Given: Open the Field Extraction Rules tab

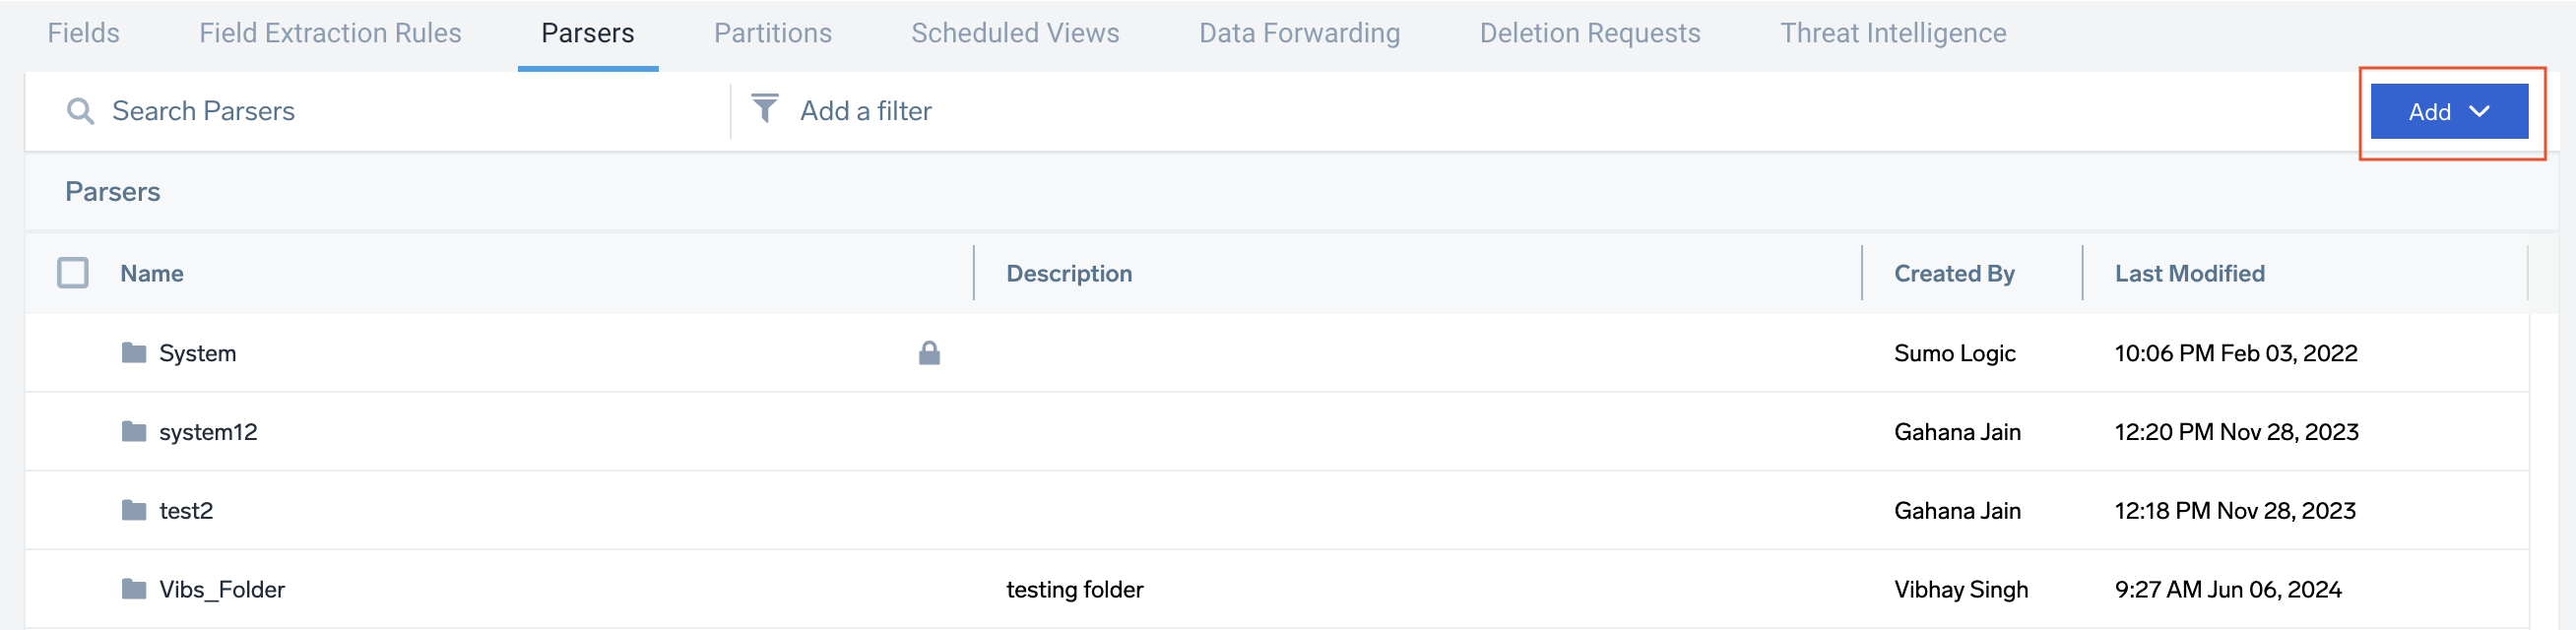Looking at the screenshot, I should (330, 32).
